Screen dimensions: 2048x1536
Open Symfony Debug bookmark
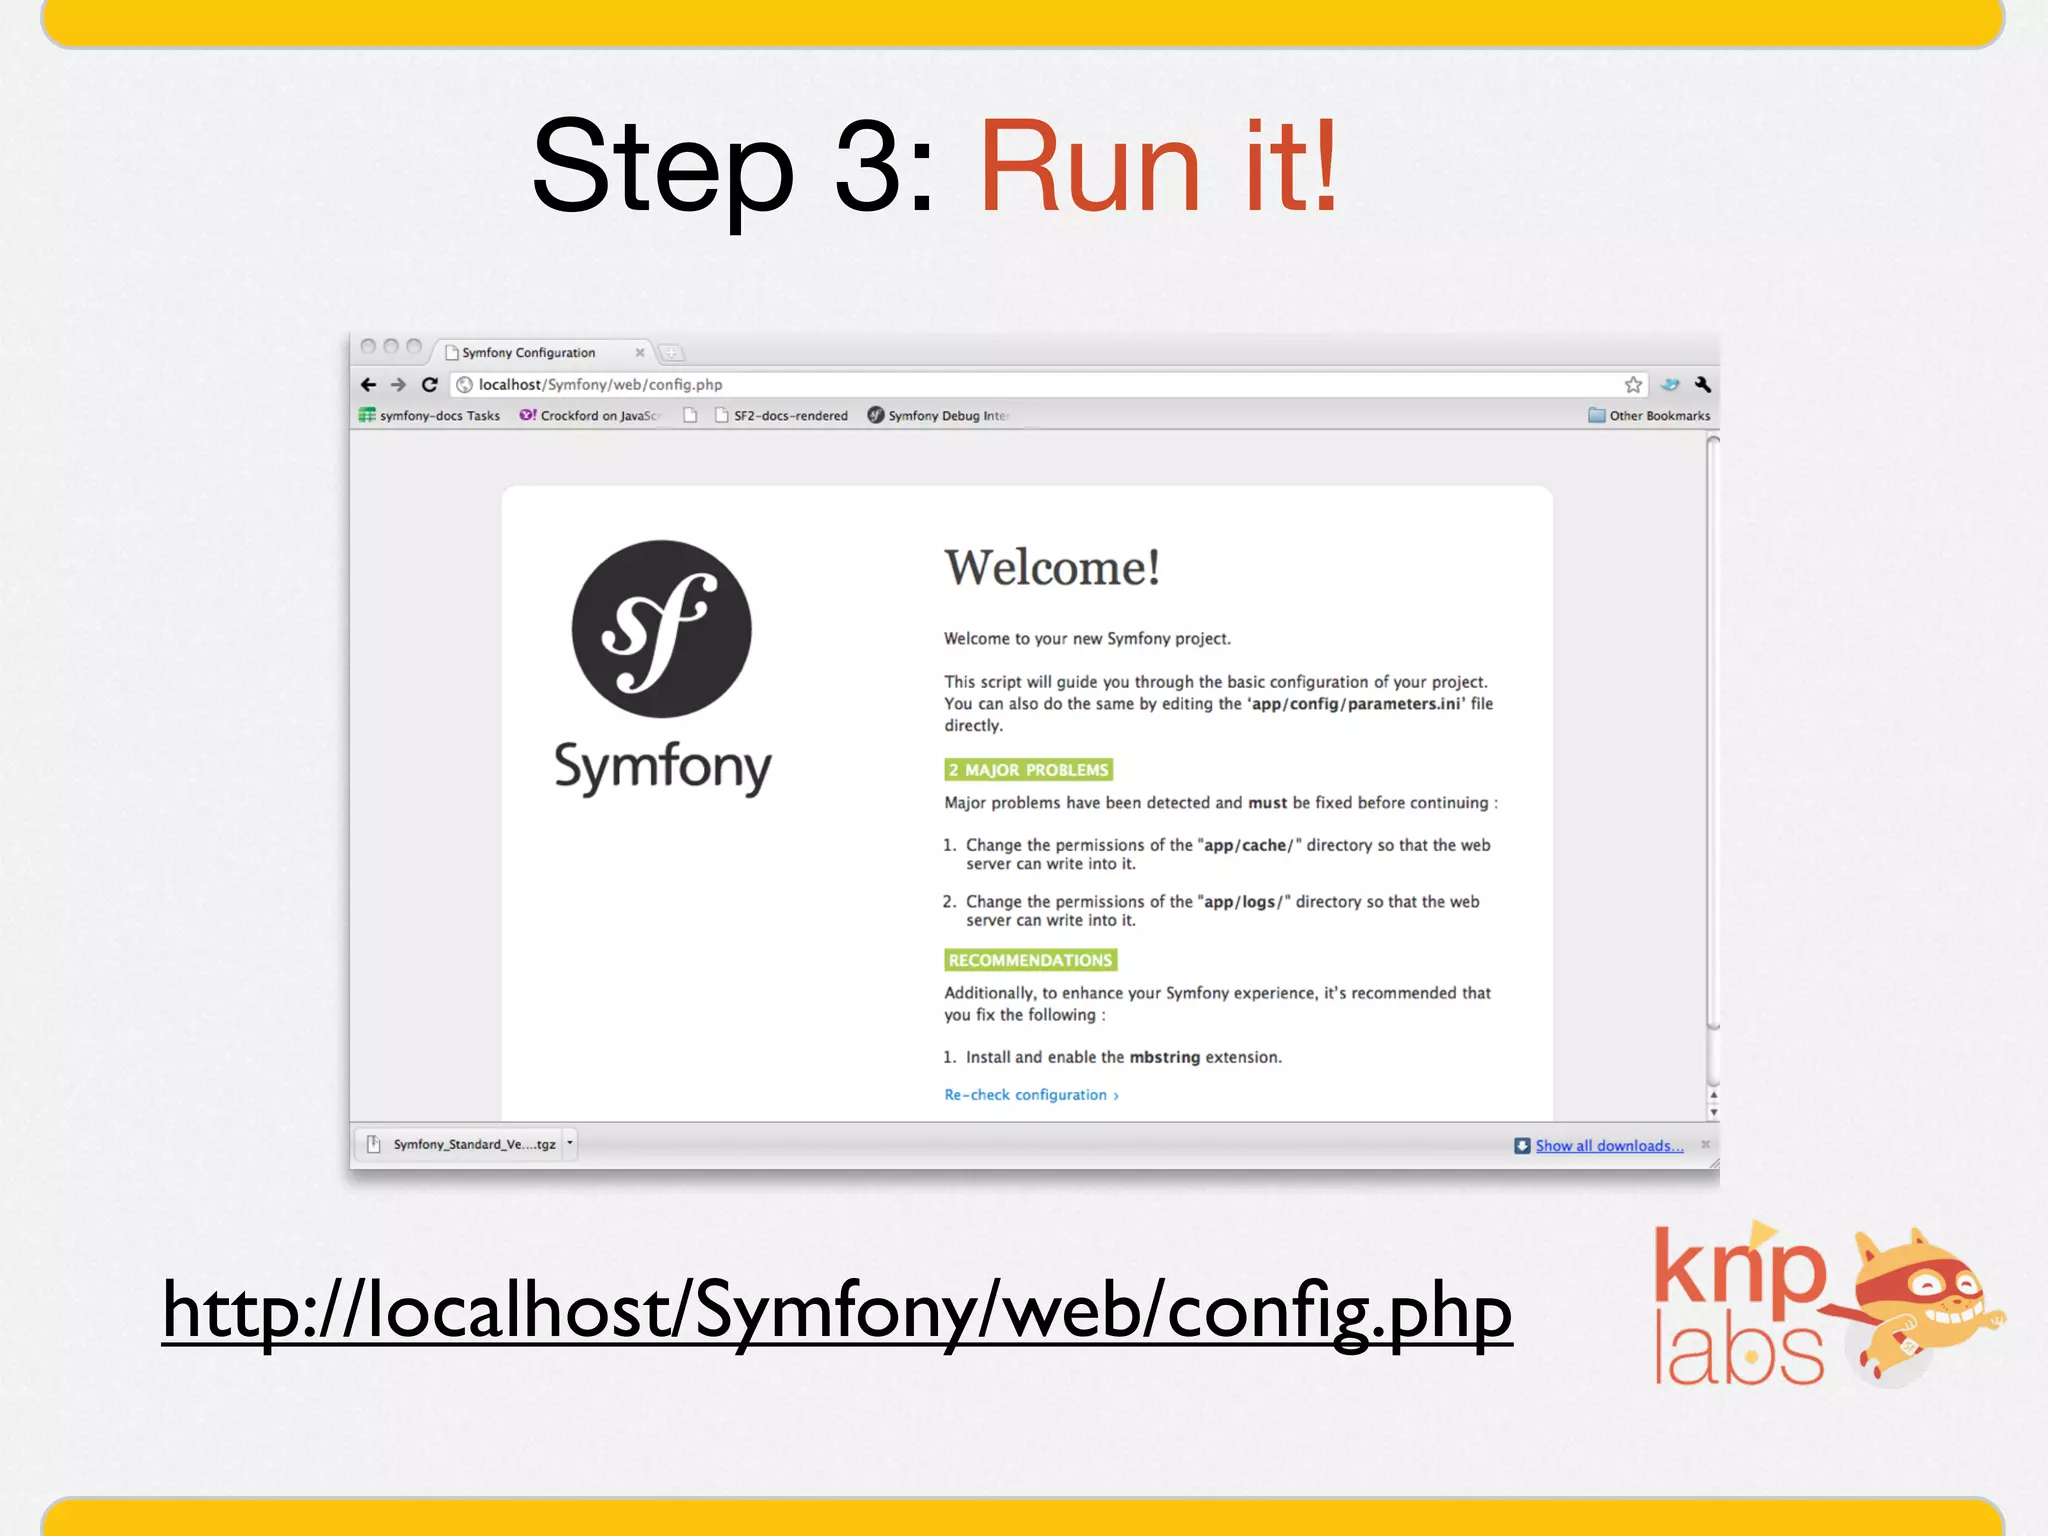coord(938,416)
